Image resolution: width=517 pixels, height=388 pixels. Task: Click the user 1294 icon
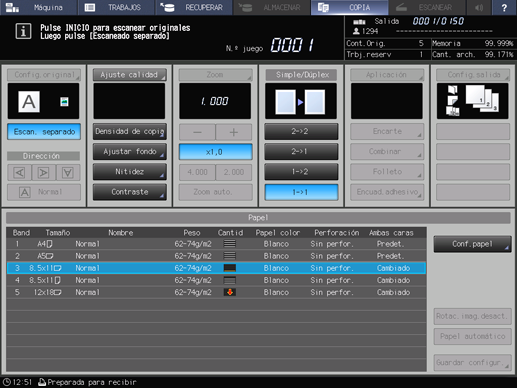click(x=356, y=31)
